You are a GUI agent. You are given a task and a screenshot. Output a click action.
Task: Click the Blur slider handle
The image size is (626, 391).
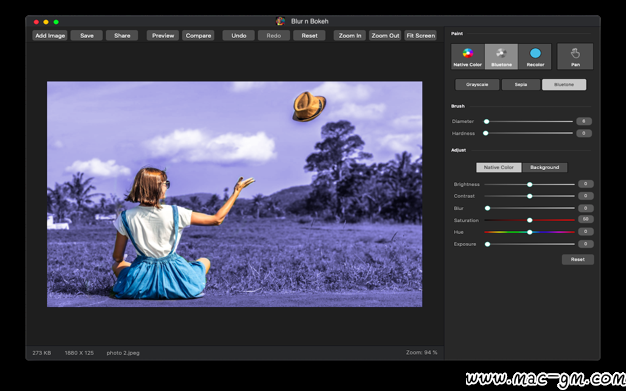point(487,208)
